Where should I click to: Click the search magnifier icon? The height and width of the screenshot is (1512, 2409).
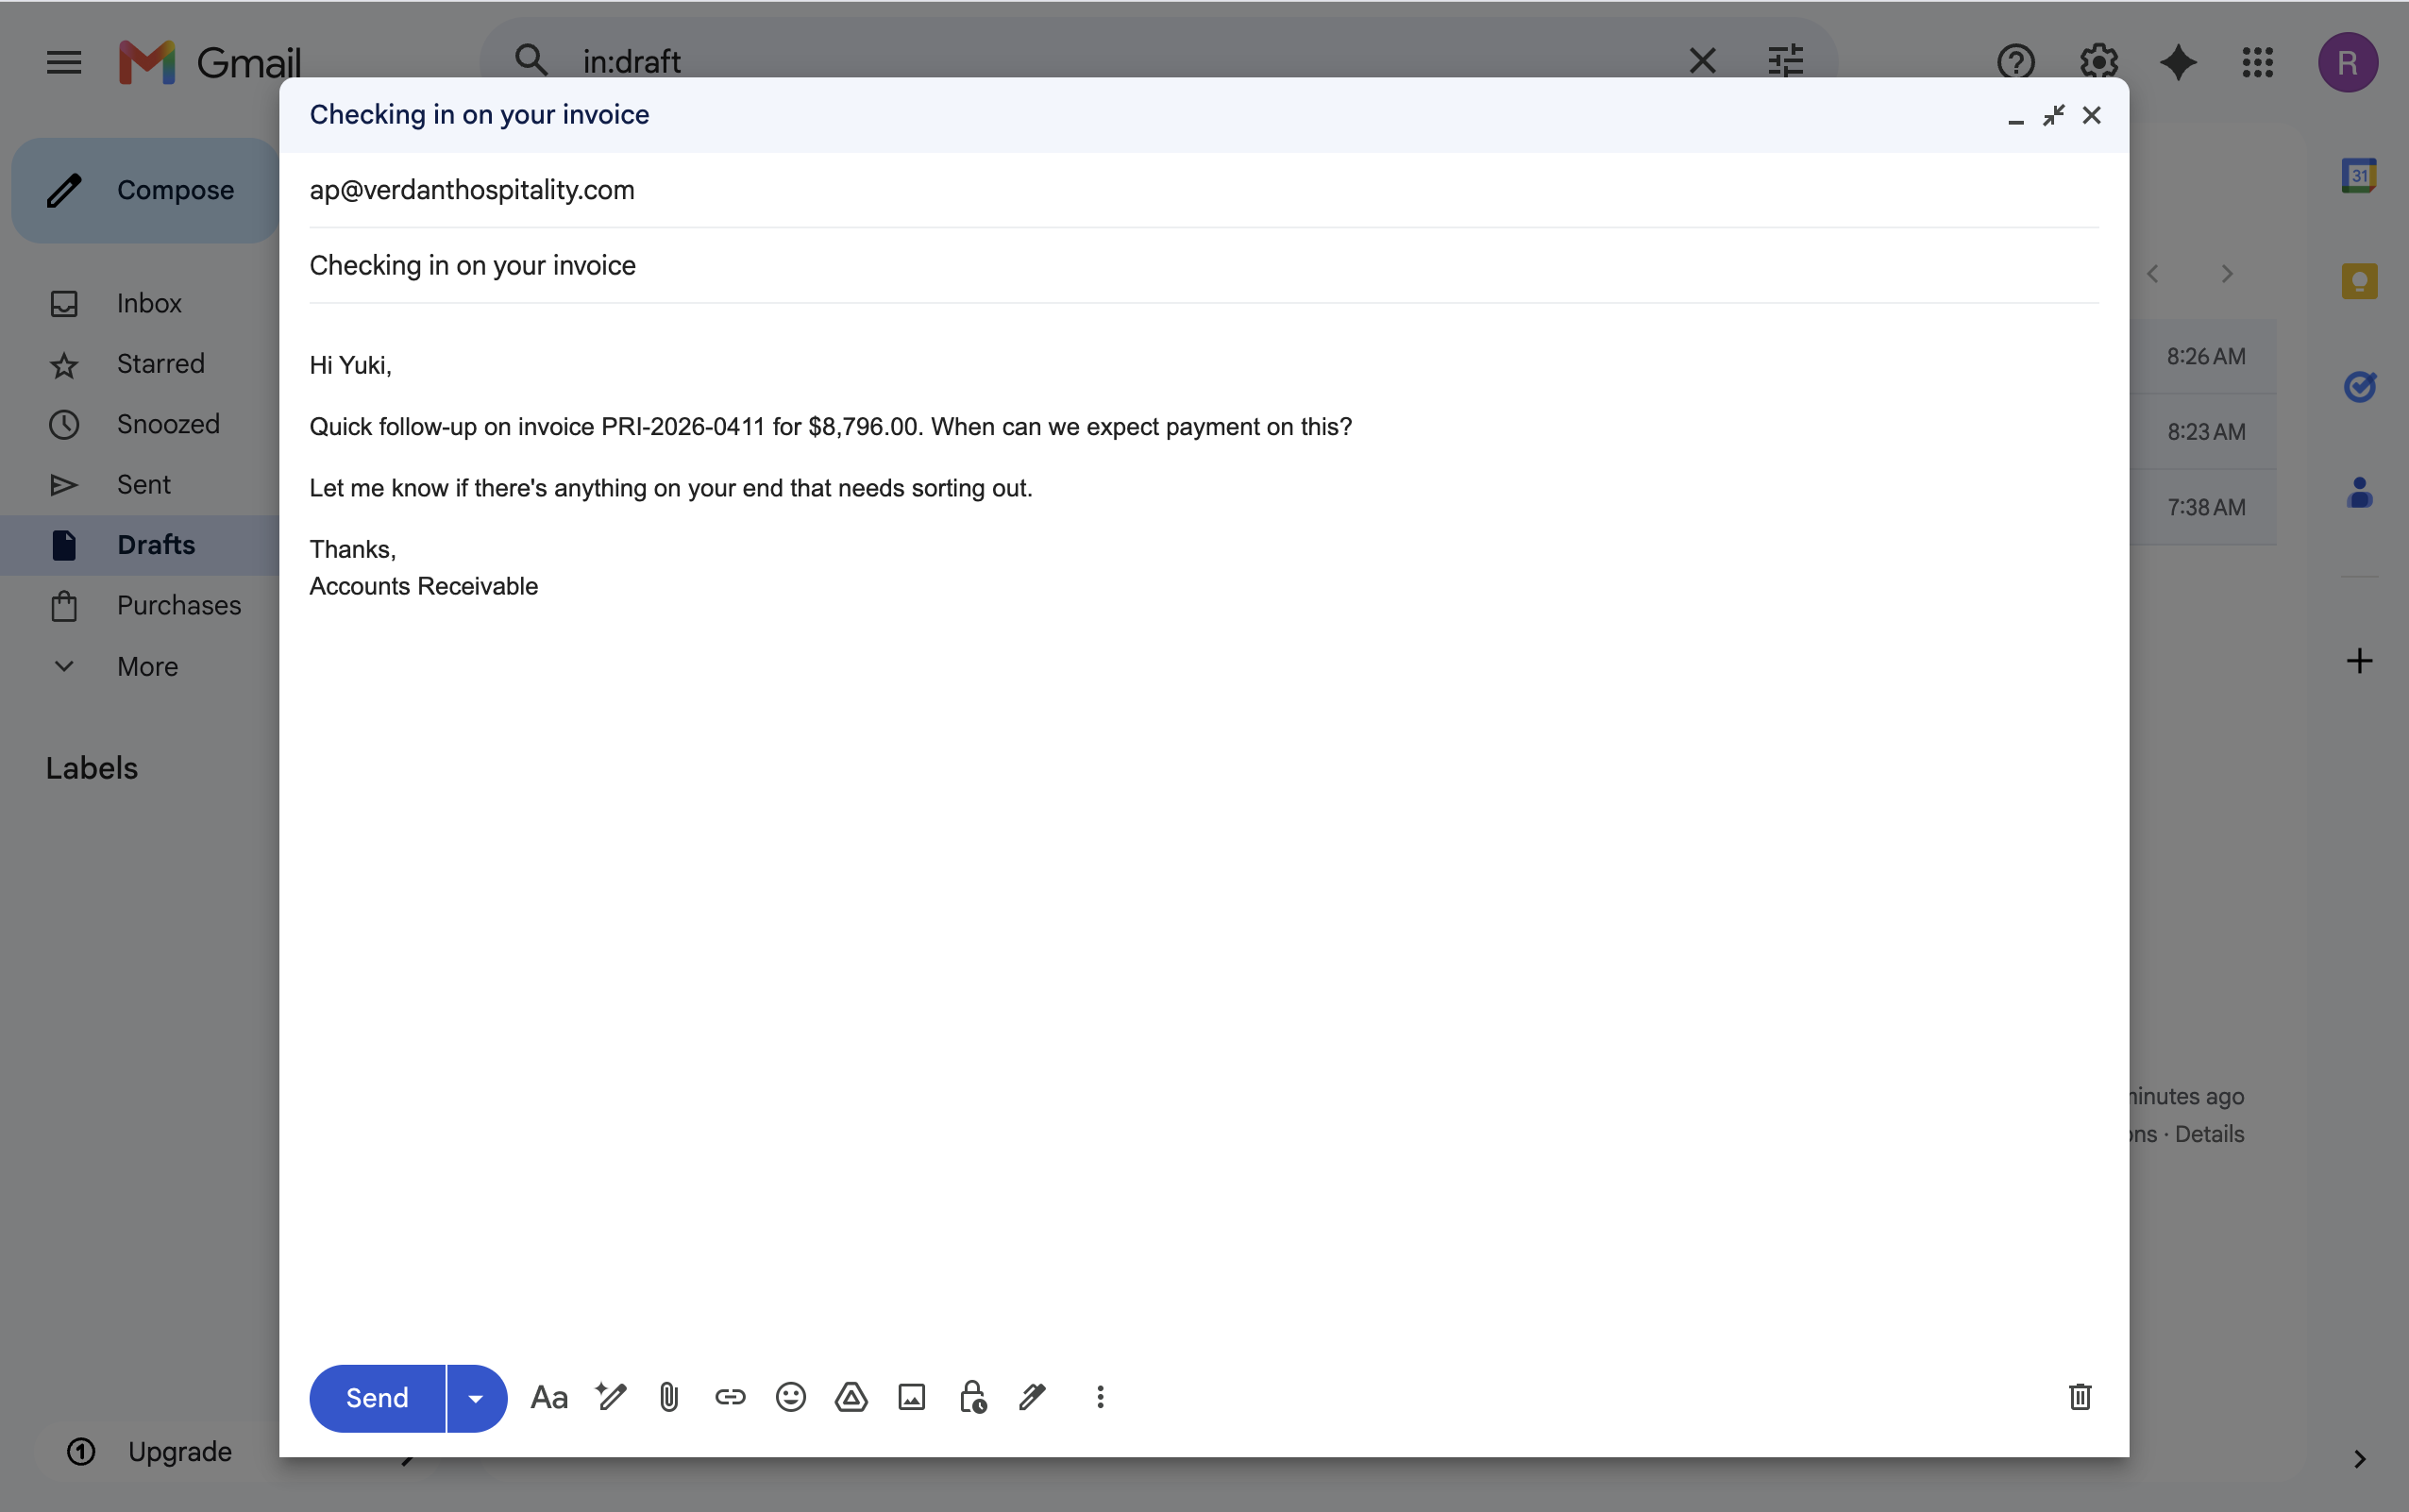pyautogui.click(x=531, y=61)
